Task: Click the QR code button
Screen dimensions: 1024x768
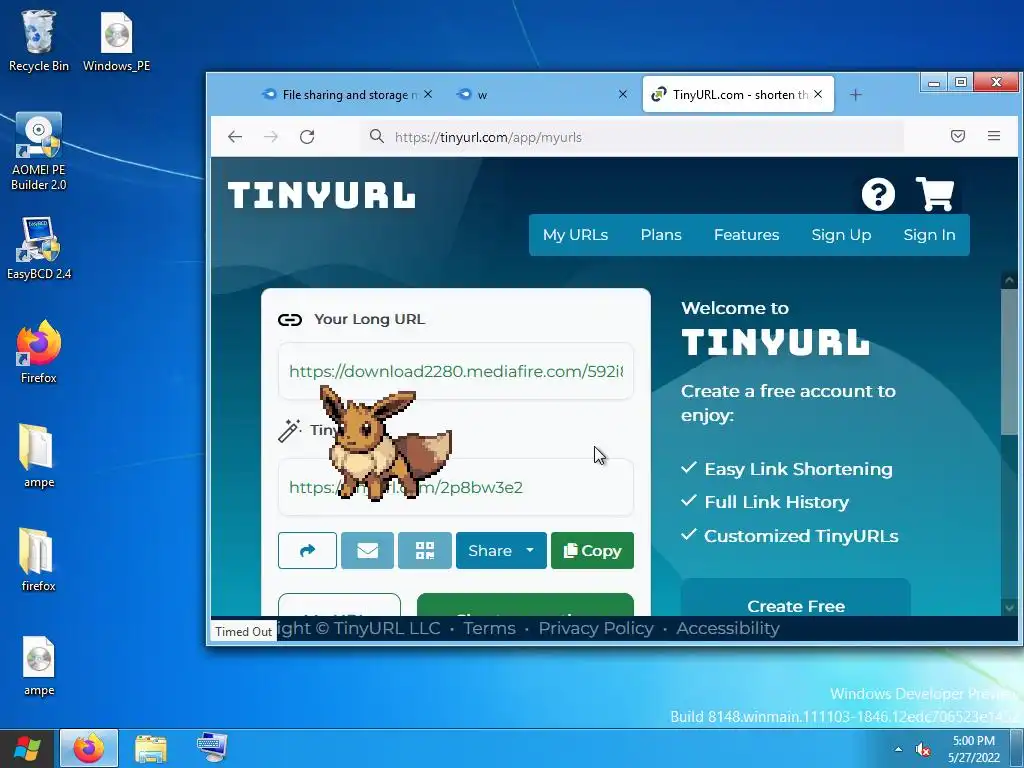Action: tap(424, 551)
